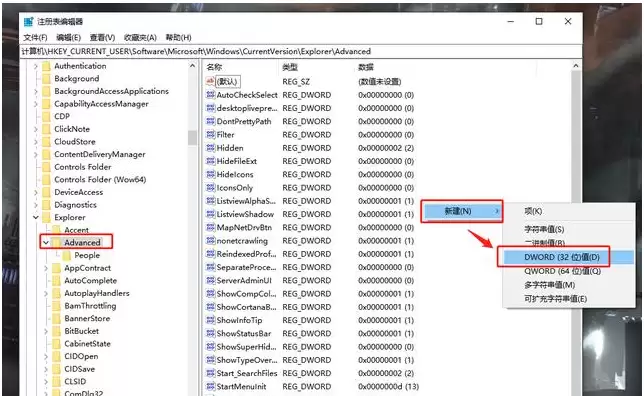The image size is (644, 396).
Task: Click the ShowCortanaB... value icon
Action: 210,307
